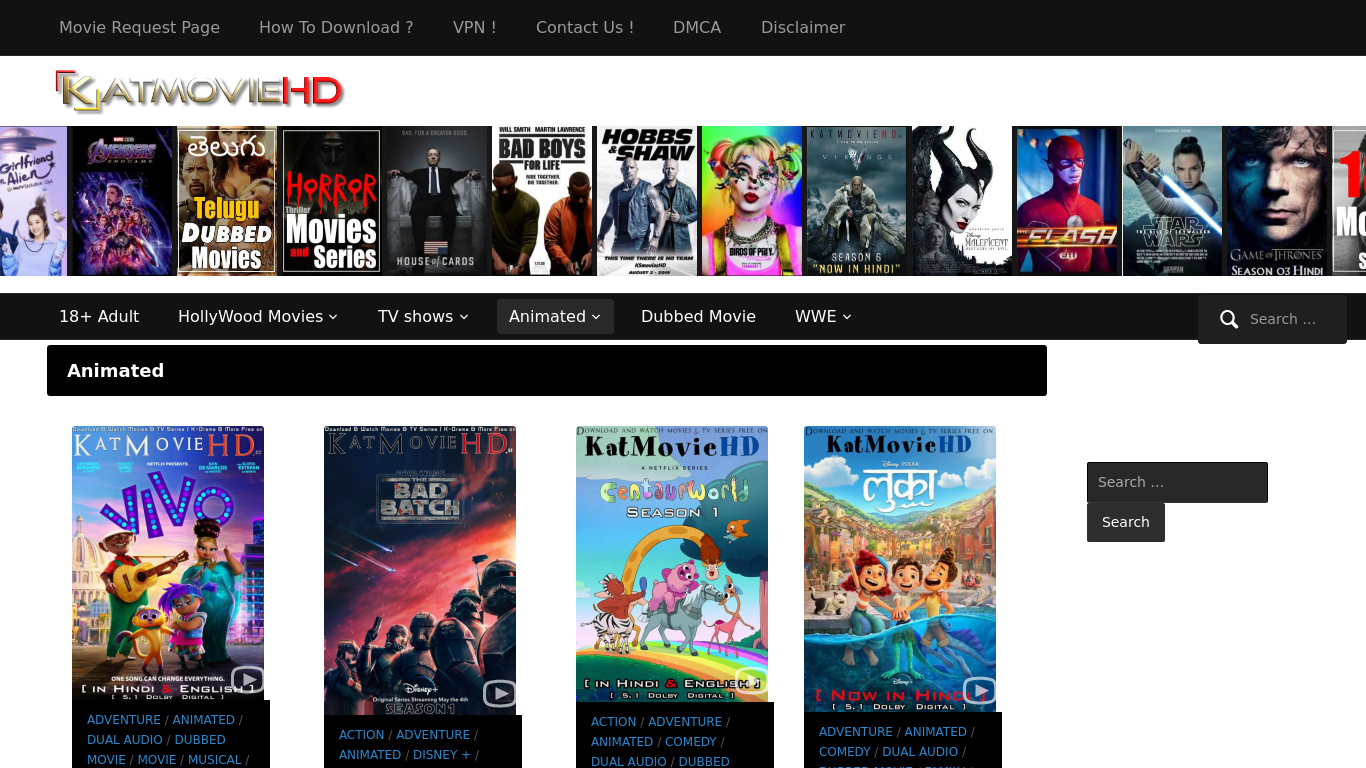
Task: Click the play icon on the Luca poster
Action: pyautogui.click(x=979, y=691)
